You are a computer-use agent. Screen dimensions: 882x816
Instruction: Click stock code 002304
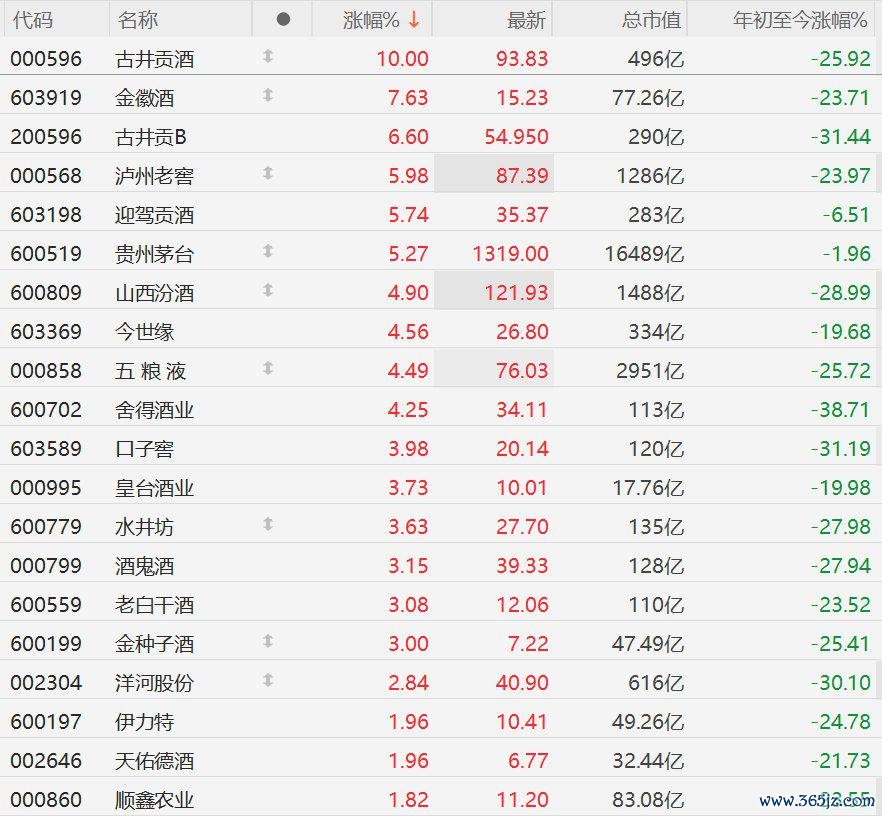click(x=46, y=683)
